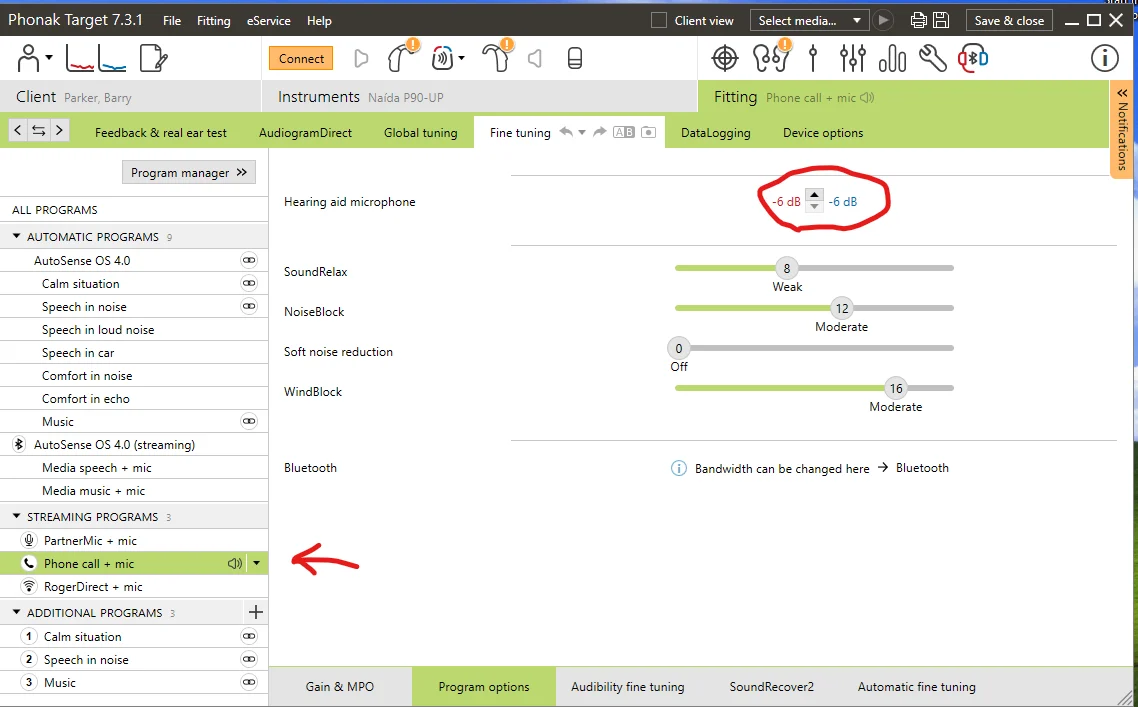Viewport: 1138px width, 707px height.
Task: Open the eService menu
Action: tap(269, 20)
